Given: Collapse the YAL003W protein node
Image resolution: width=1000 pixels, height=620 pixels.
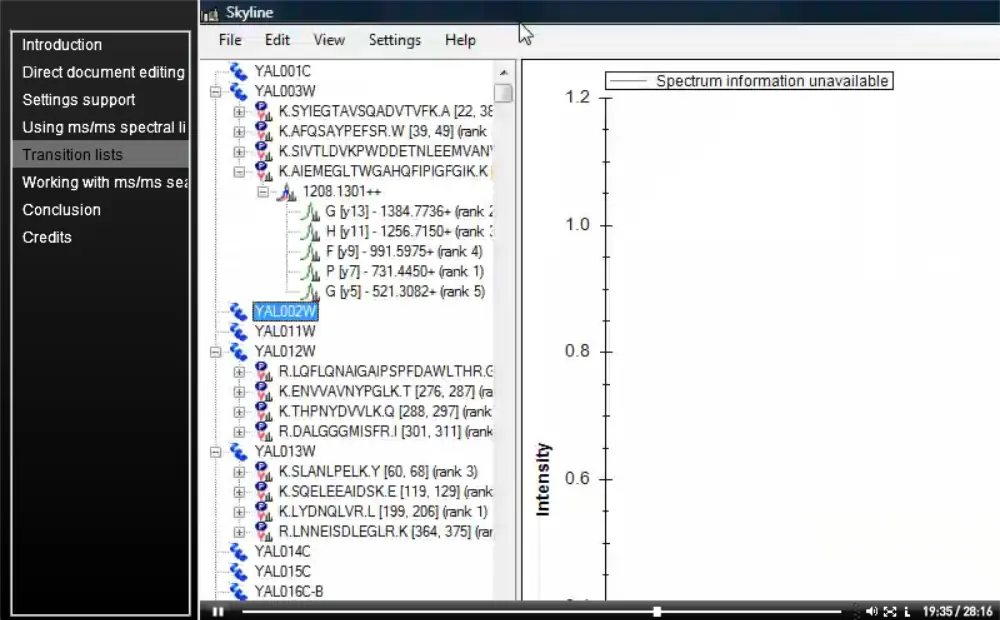Looking at the screenshot, I should [x=216, y=92].
